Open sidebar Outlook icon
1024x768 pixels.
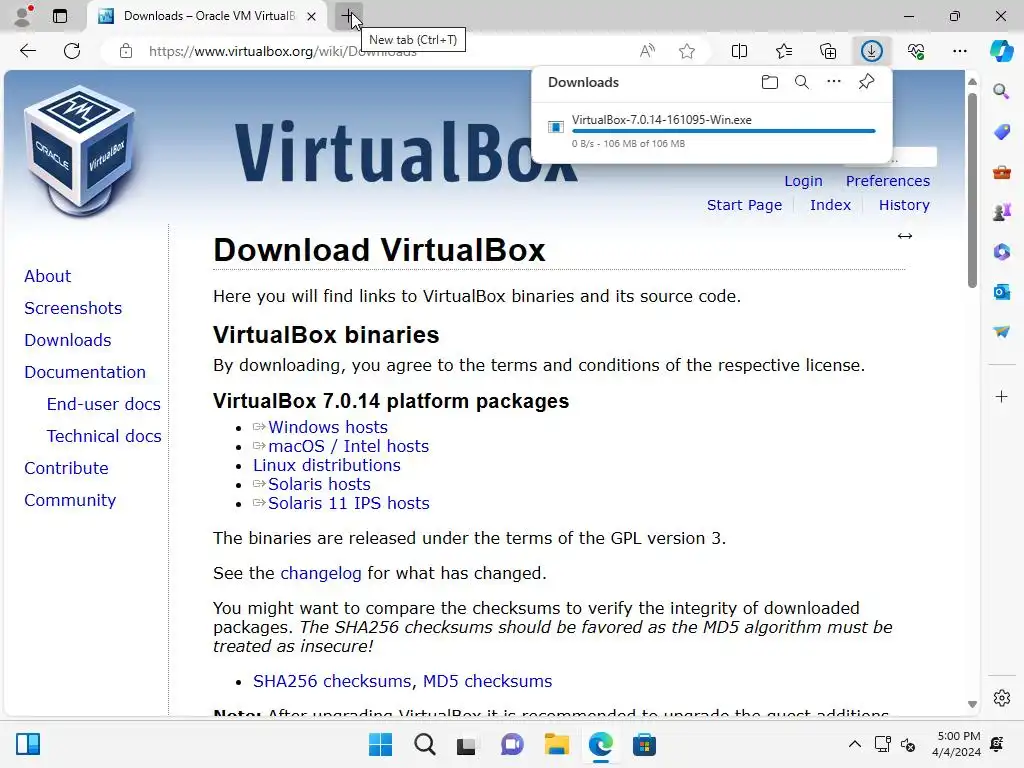click(x=1002, y=292)
